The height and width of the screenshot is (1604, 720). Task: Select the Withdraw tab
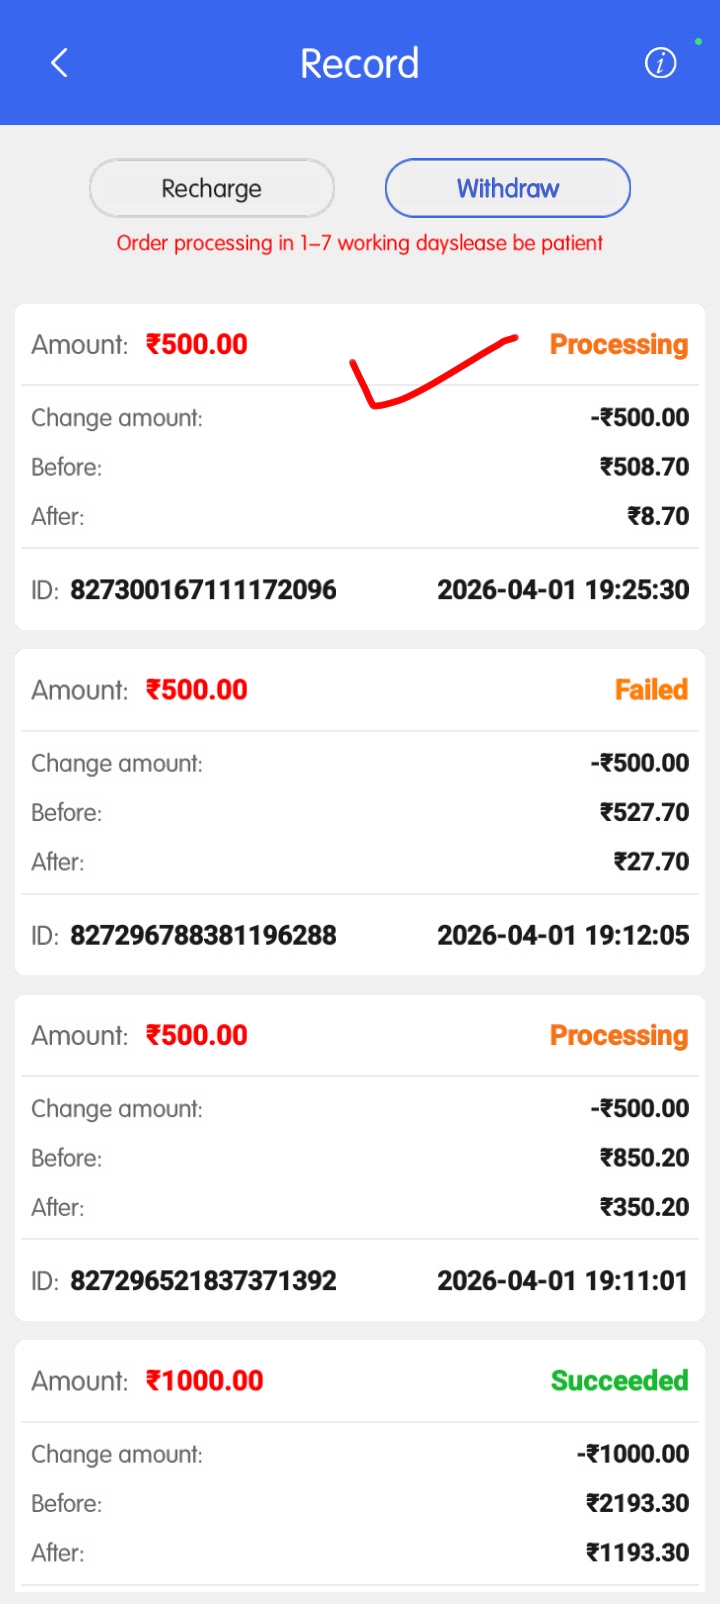pos(508,188)
